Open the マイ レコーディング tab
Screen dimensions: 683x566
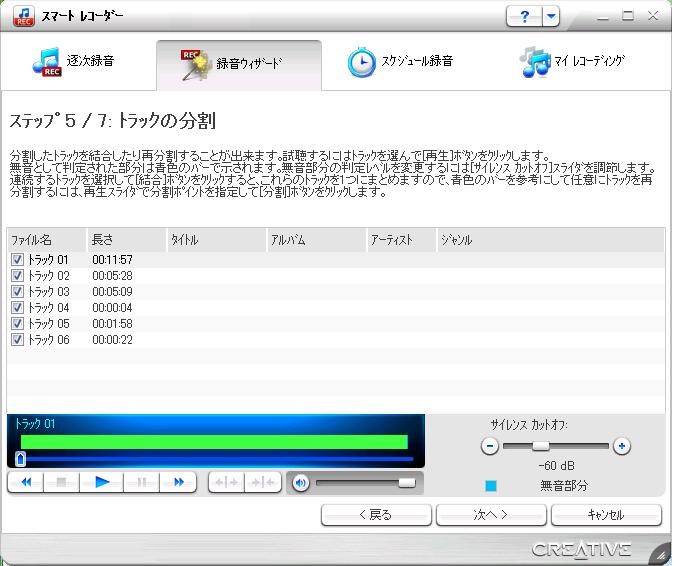(x=573, y=62)
